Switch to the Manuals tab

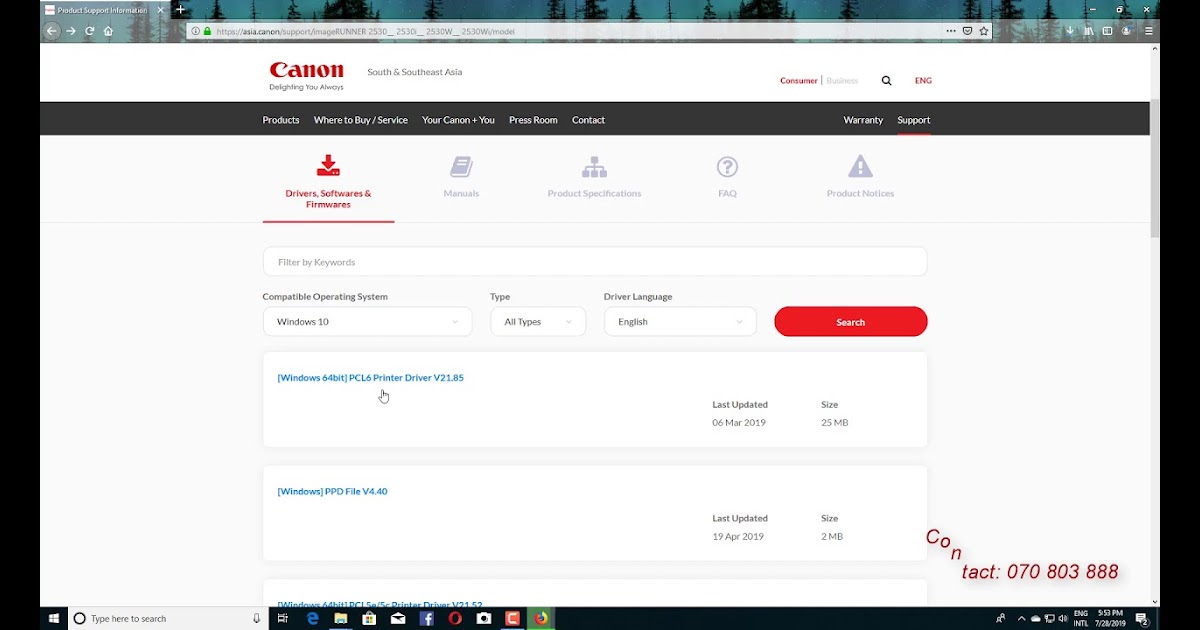point(461,177)
